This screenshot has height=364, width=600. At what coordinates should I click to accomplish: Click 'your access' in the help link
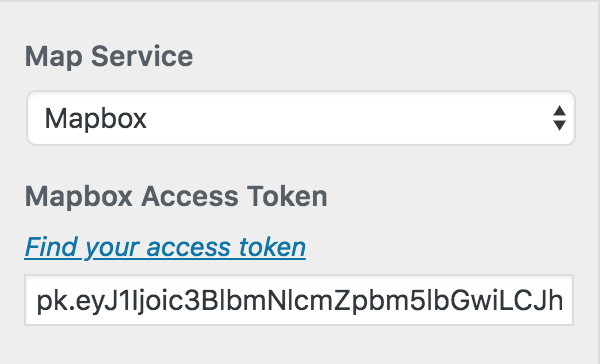(158, 248)
